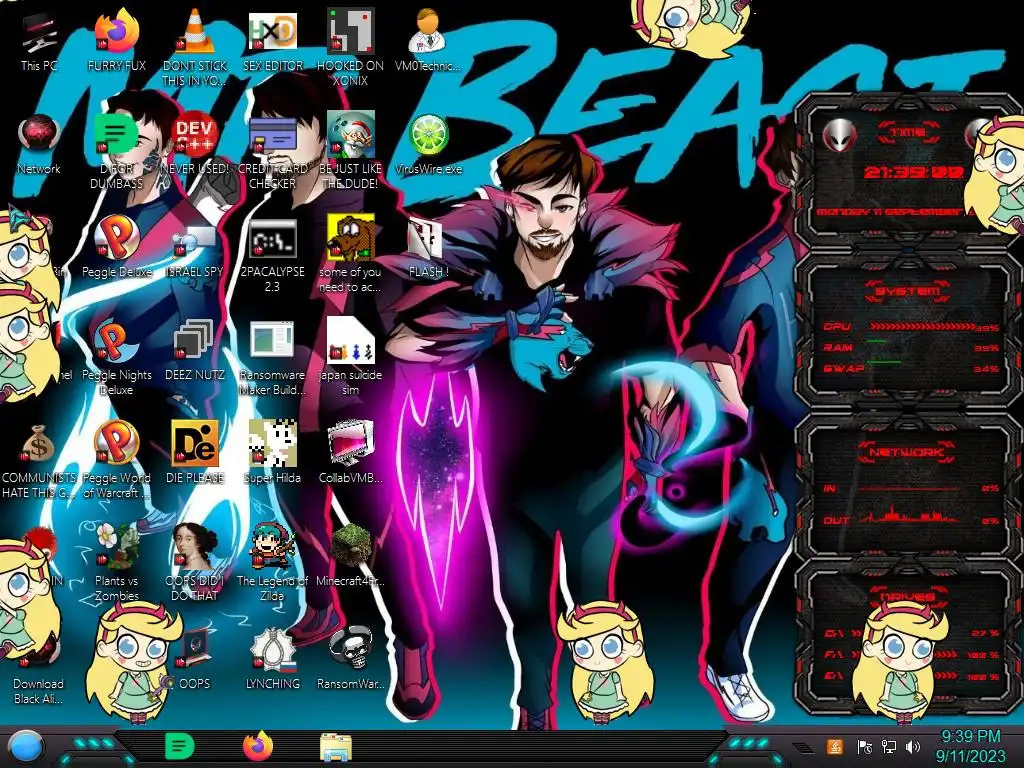Open the DIE PLEASE De icon

pos(195,452)
